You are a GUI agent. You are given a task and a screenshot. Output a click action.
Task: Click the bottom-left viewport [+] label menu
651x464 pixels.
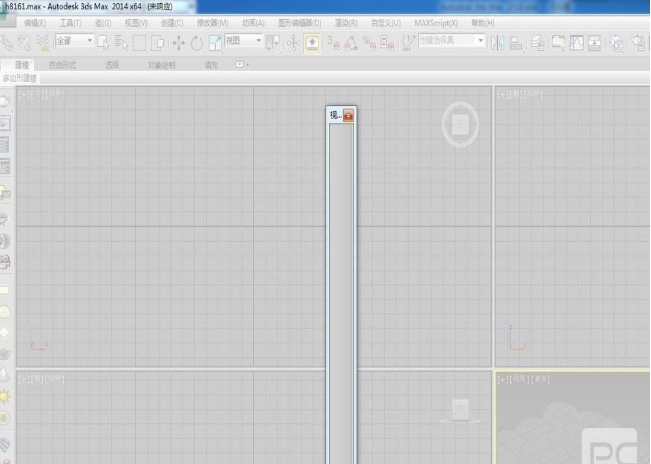(x=24, y=379)
